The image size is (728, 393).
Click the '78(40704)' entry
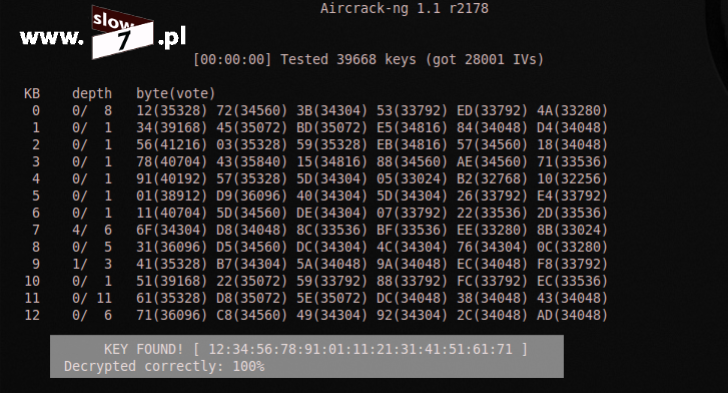pos(172,162)
